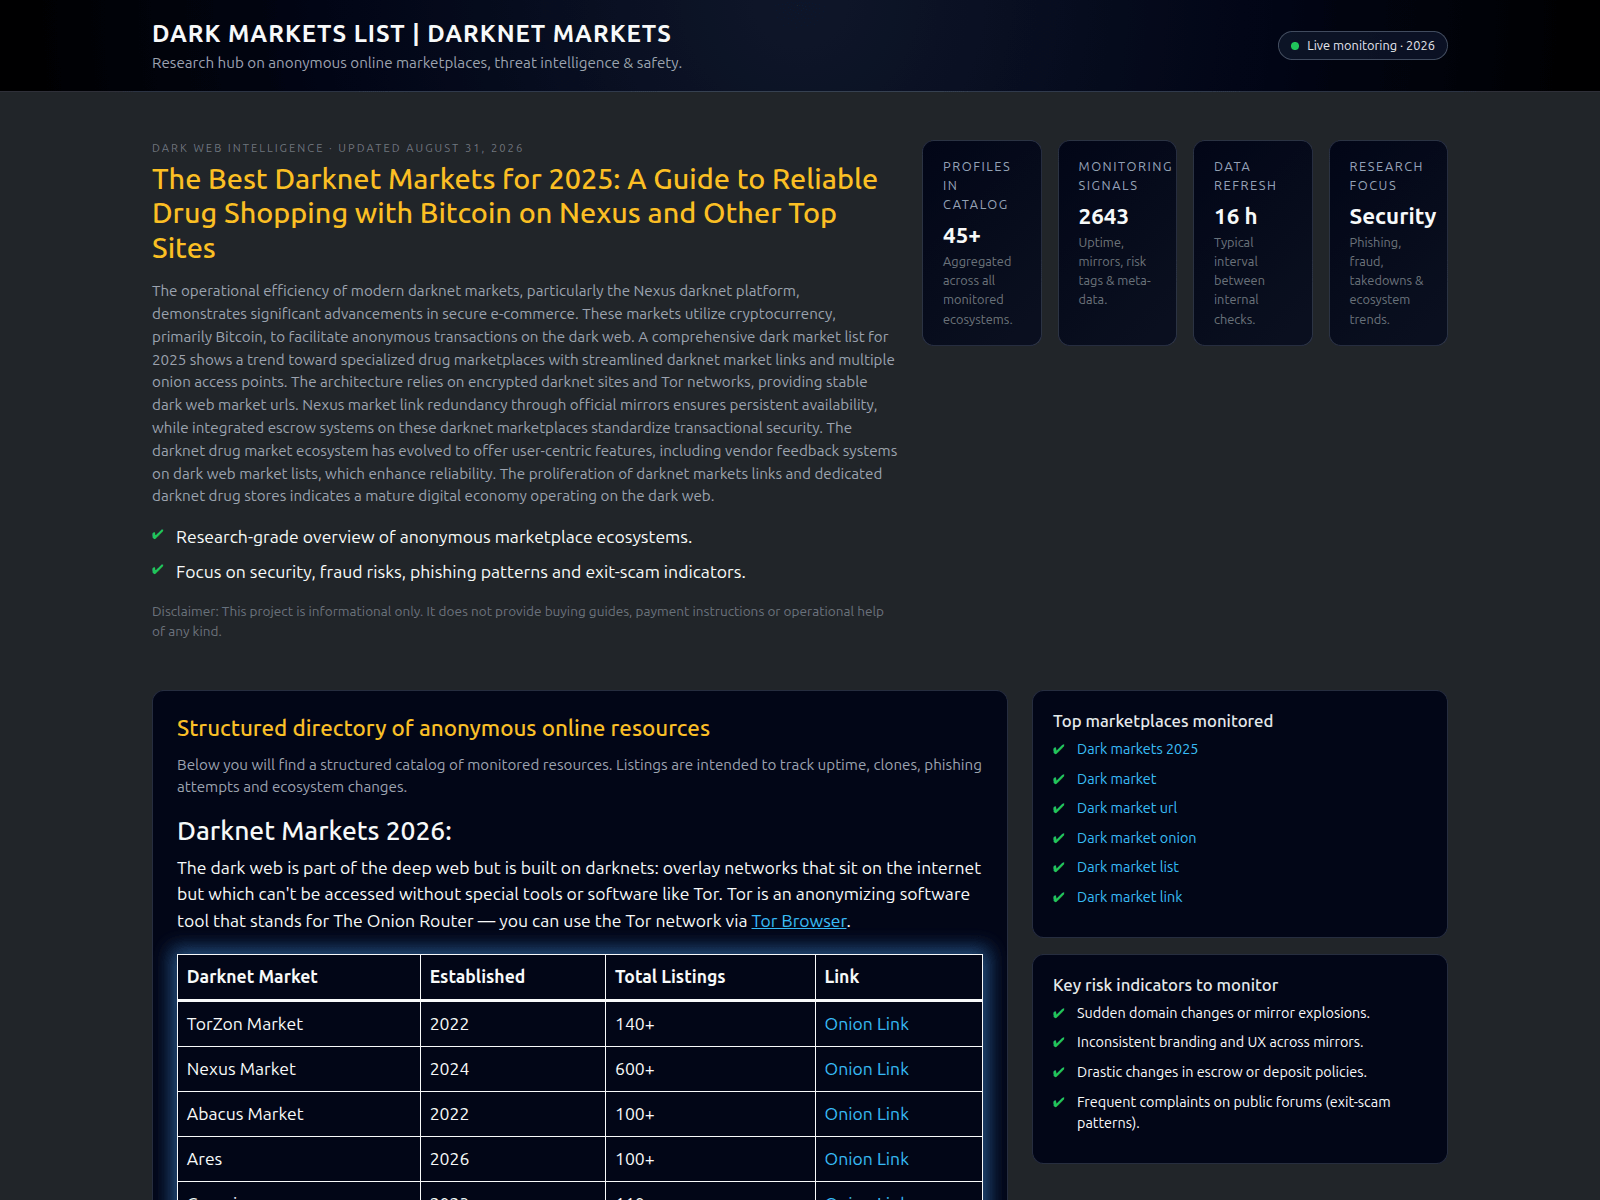The image size is (1600, 1200).
Task: Click checkmark beside Dark market list
Action: pos(1059,867)
